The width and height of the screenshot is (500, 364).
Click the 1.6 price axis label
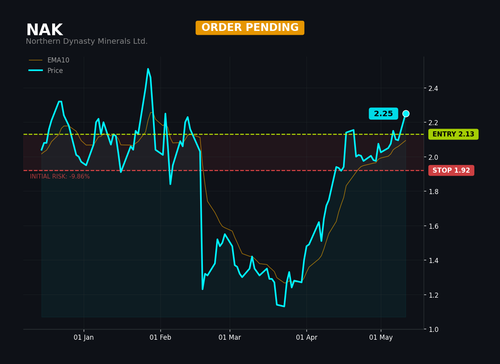[433, 226]
